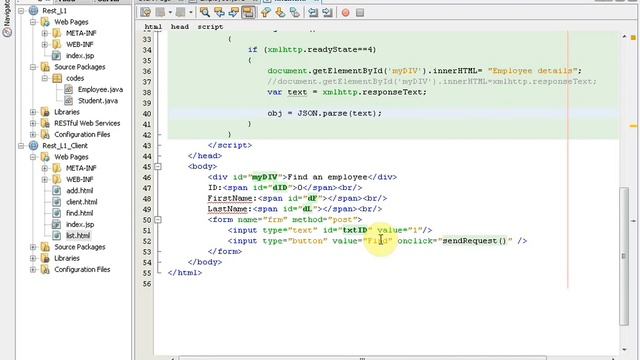Click the Find Selection magnifier icon

pyautogui.click(x=204, y=13)
